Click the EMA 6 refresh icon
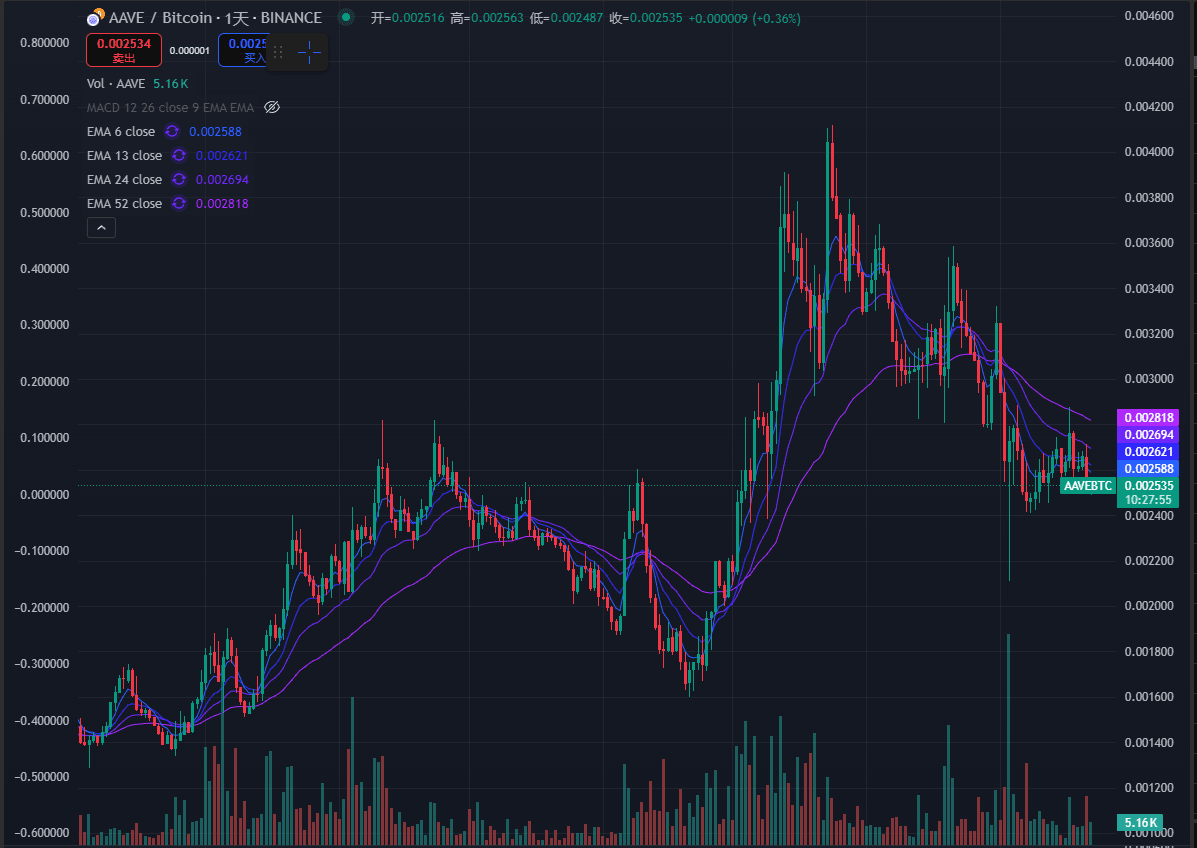The width and height of the screenshot is (1197, 848). coord(172,131)
